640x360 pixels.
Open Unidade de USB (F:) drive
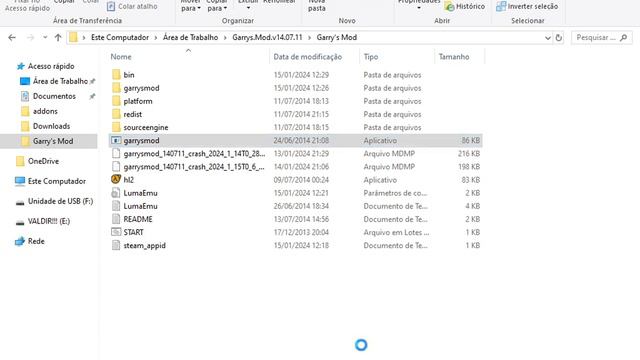pyautogui.click(x=60, y=201)
